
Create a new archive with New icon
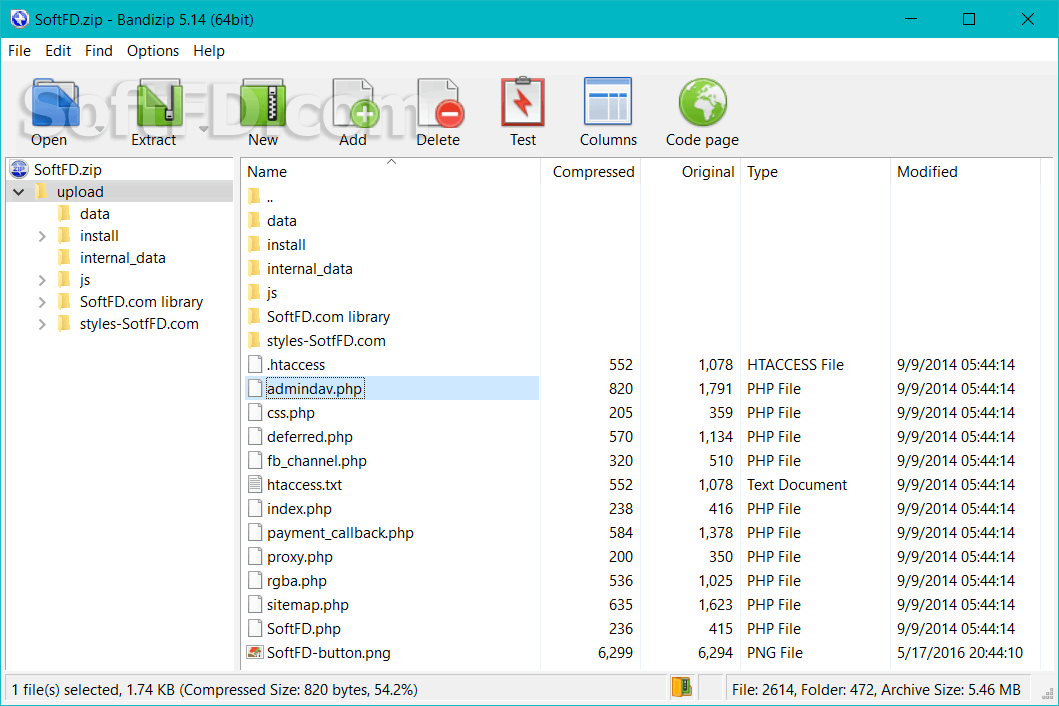[x=263, y=103]
